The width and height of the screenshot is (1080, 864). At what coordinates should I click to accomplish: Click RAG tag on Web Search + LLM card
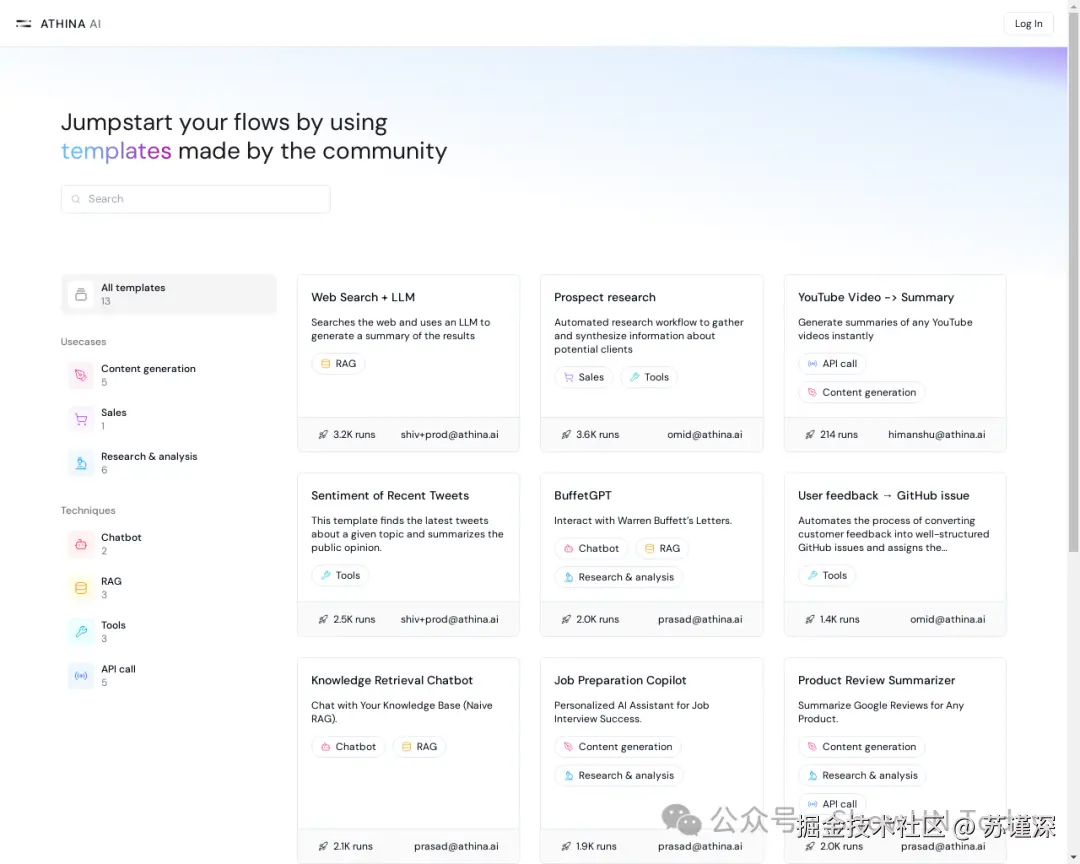click(x=338, y=364)
